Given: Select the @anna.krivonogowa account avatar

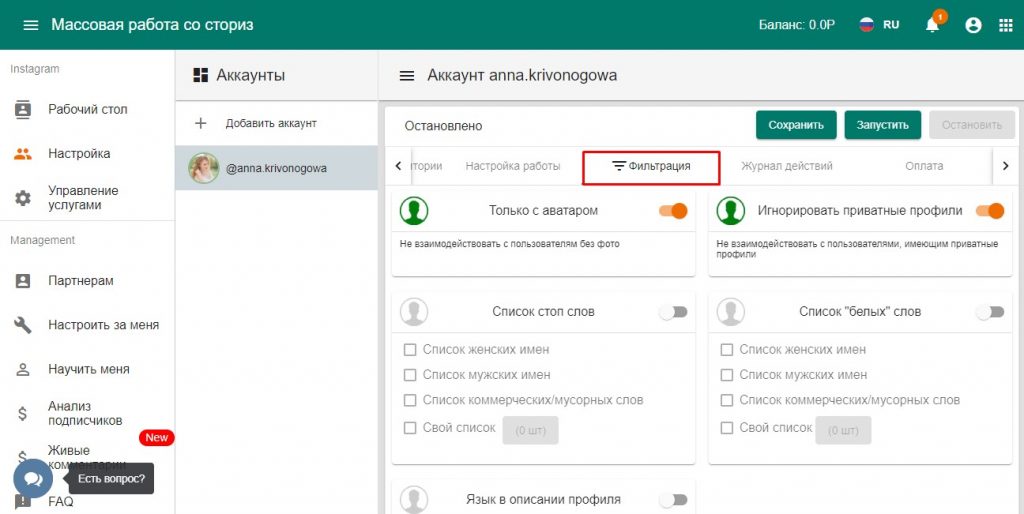Looking at the screenshot, I should (x=204, y=168).
